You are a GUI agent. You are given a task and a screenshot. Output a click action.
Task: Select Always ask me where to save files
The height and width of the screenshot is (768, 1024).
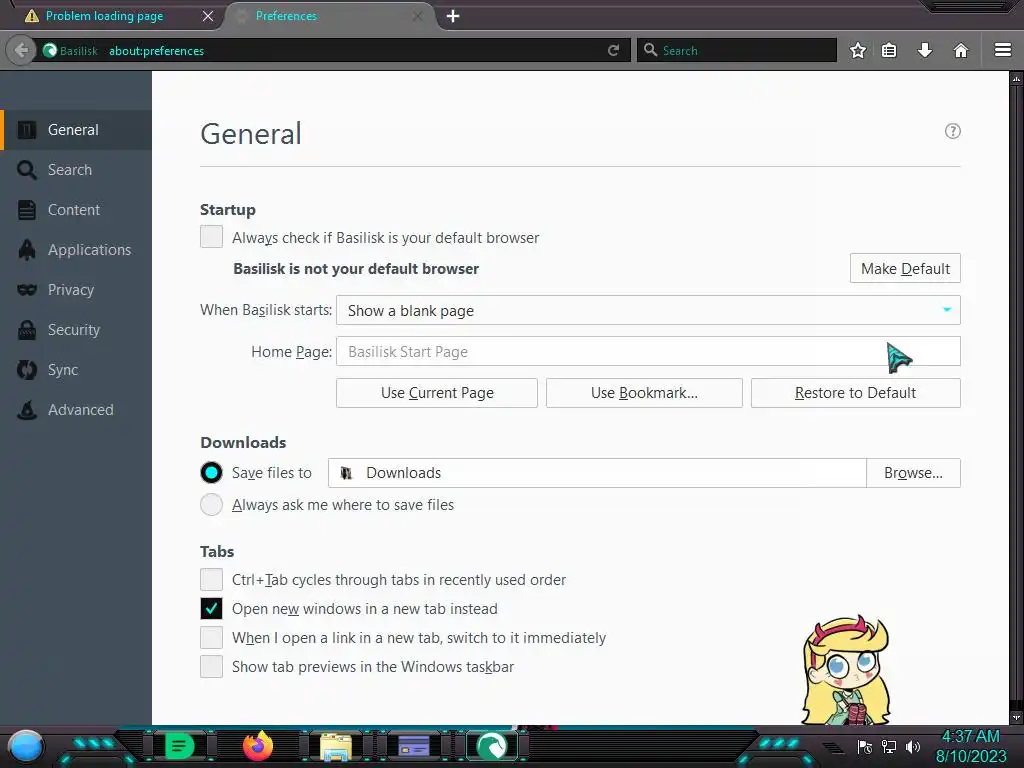coord(211,504)
